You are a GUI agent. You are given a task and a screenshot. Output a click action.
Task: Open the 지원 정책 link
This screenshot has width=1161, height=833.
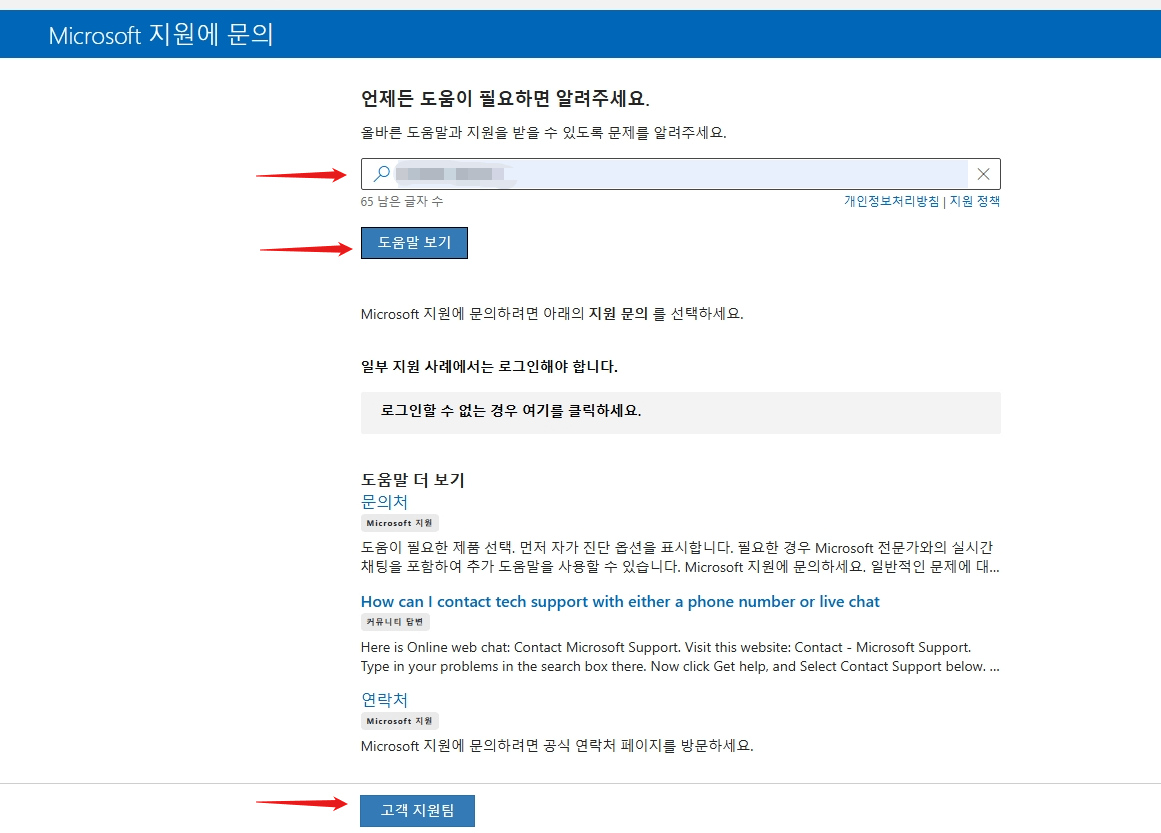coord(974,201)
